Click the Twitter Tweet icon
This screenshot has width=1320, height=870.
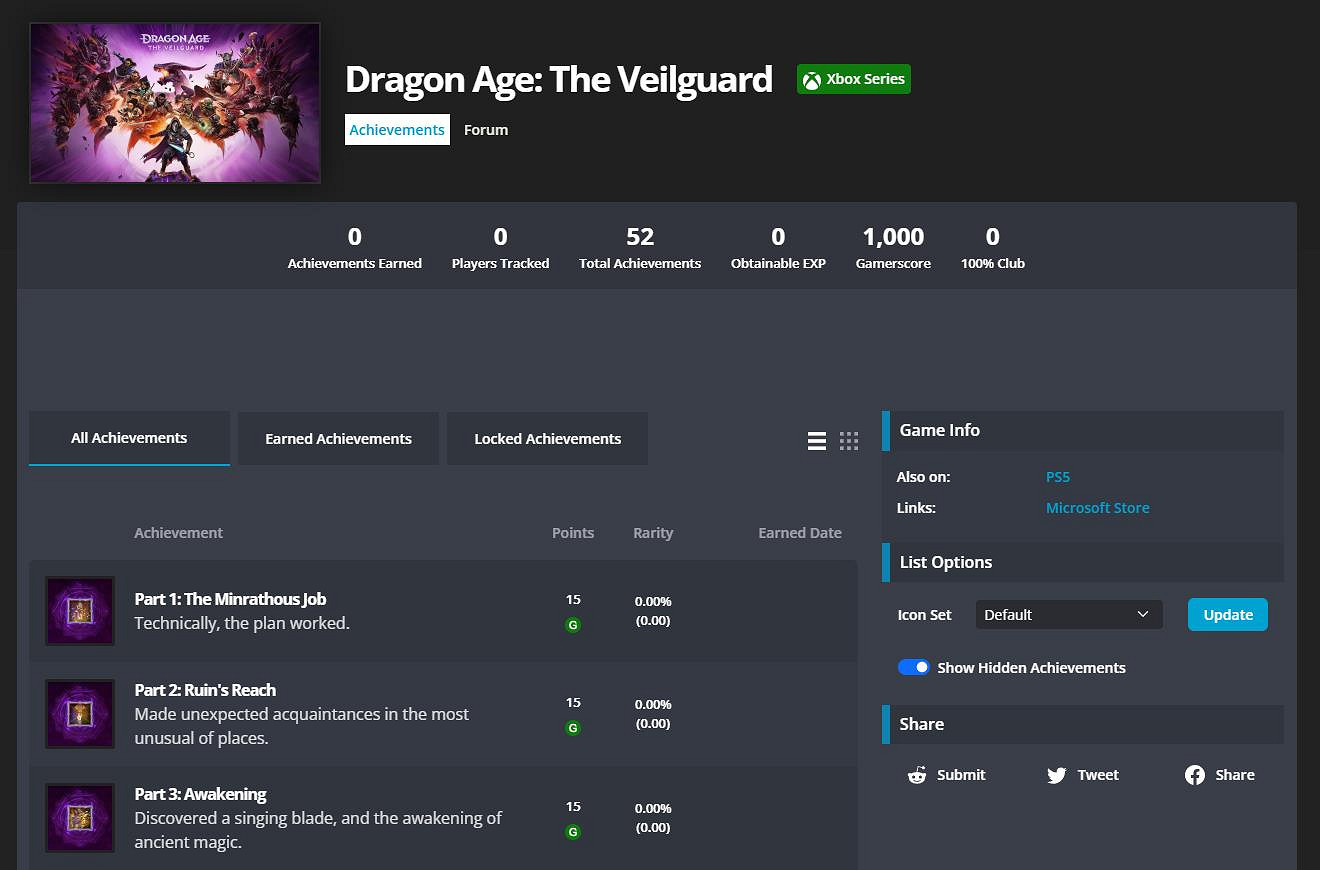pos(1056,775)
